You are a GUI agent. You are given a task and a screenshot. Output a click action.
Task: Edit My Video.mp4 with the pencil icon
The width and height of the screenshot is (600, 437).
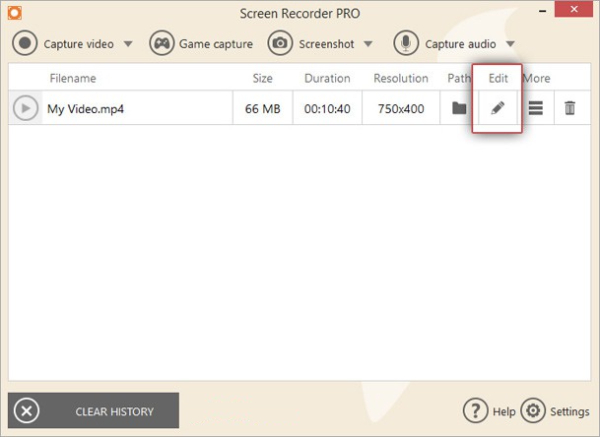click(x=497, y=108)
